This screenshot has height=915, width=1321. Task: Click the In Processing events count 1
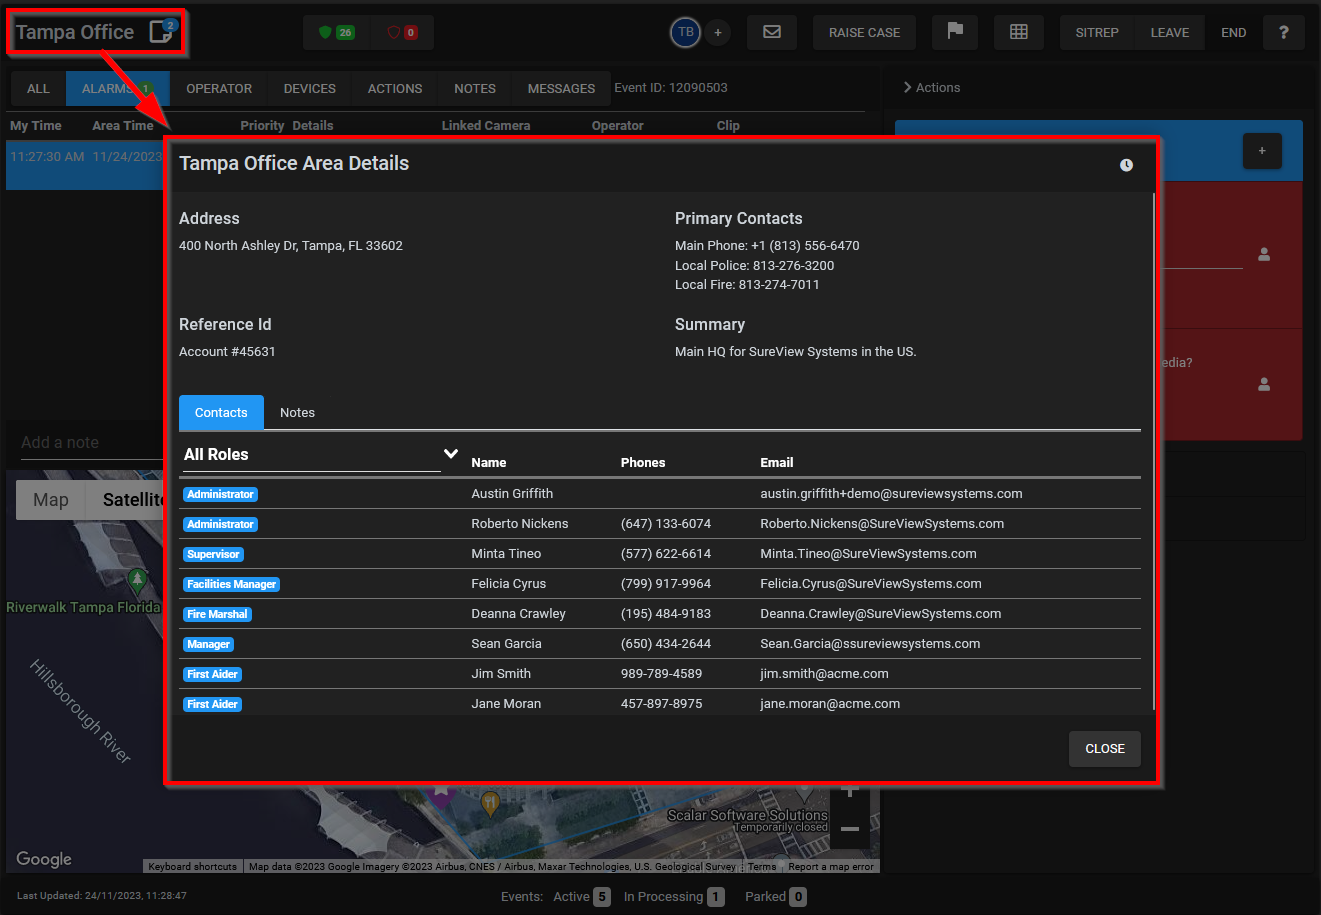click(x=716, y=897)
